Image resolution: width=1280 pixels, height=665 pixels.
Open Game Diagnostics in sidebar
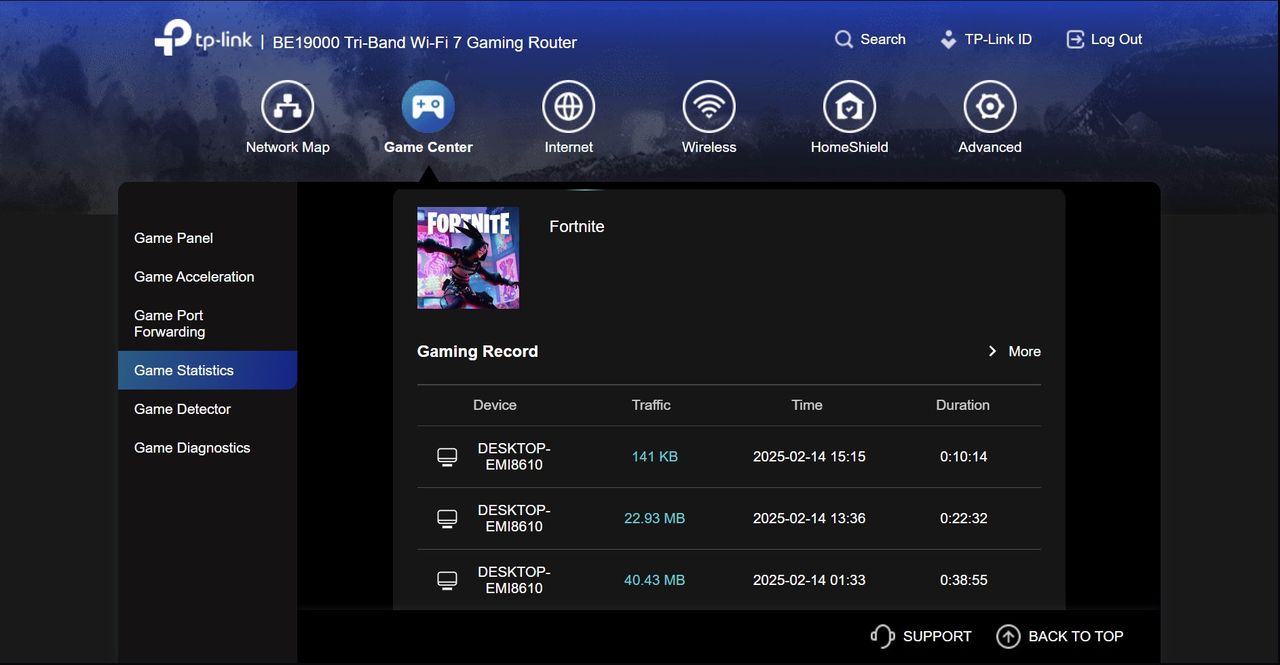coord(192,448)
